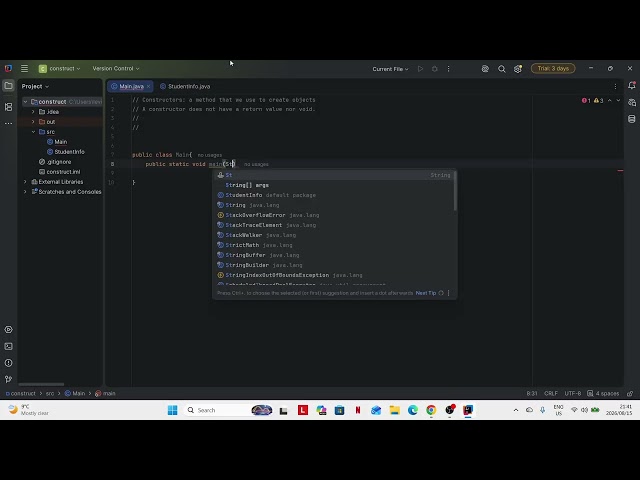Change UTF-8 file encoding
The image size is (640, 480).
coord(573,393)
